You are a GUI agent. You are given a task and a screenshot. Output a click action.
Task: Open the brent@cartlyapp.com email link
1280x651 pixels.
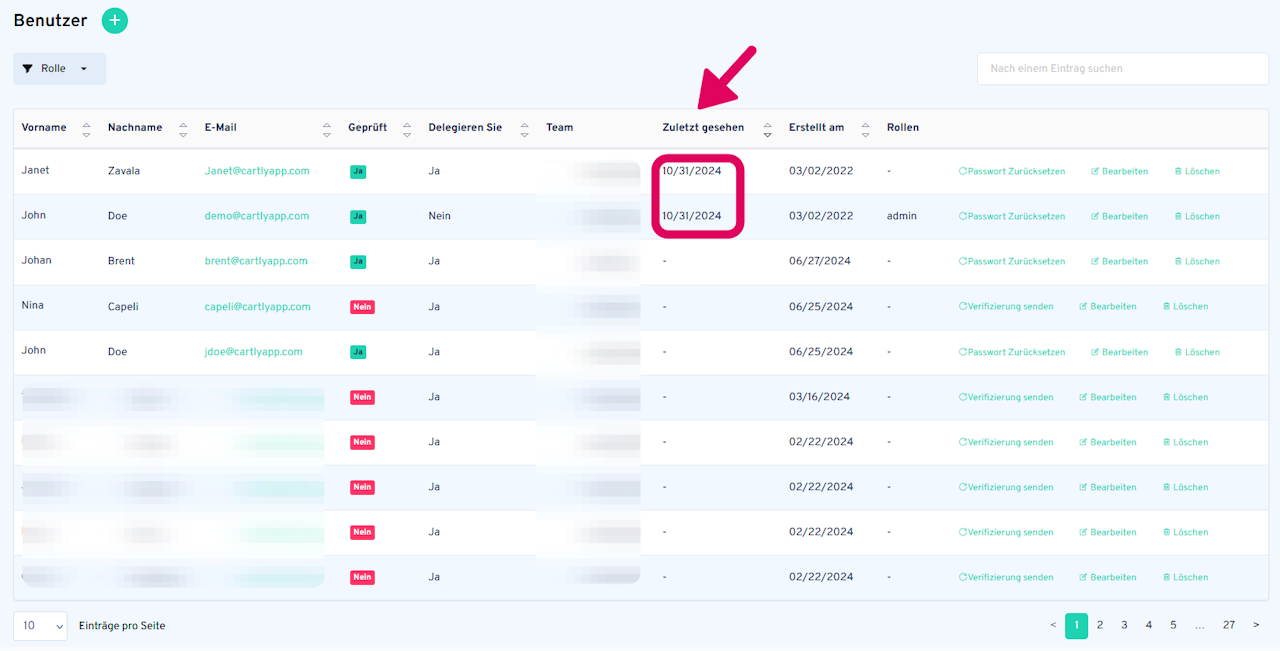pos(256,261)
